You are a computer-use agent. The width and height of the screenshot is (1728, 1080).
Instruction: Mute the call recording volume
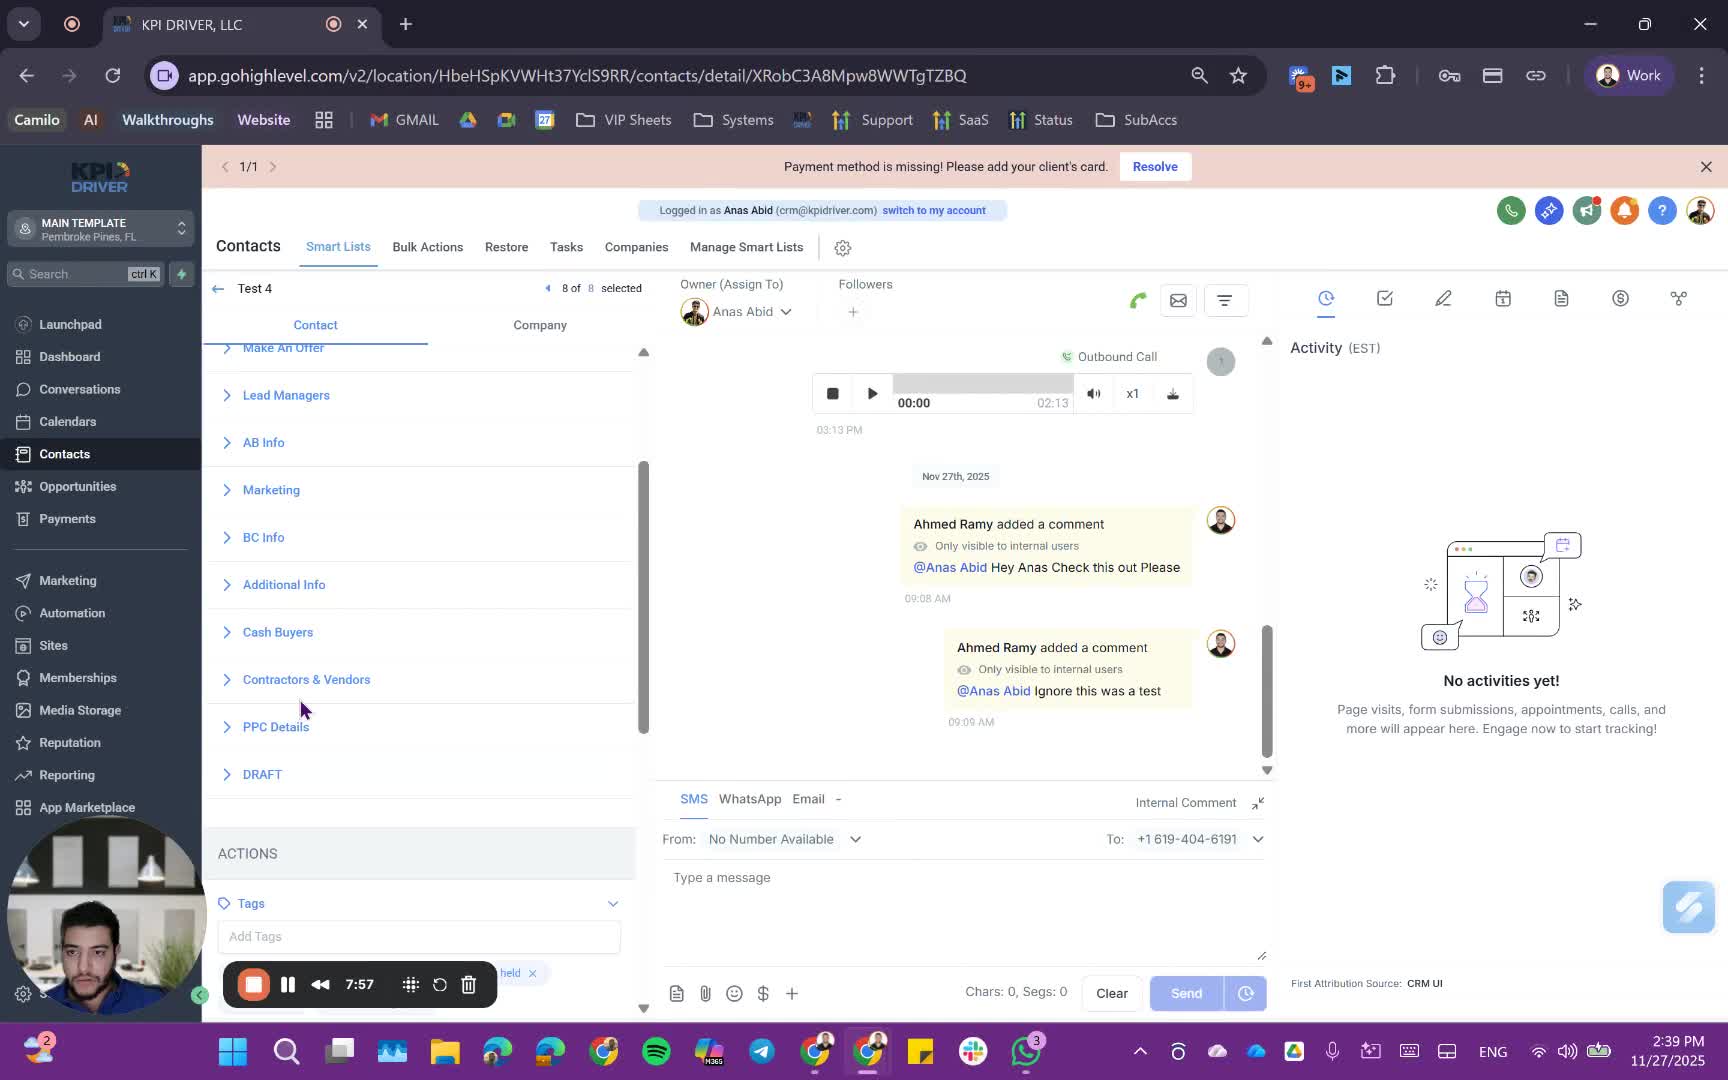[1094, 394]
